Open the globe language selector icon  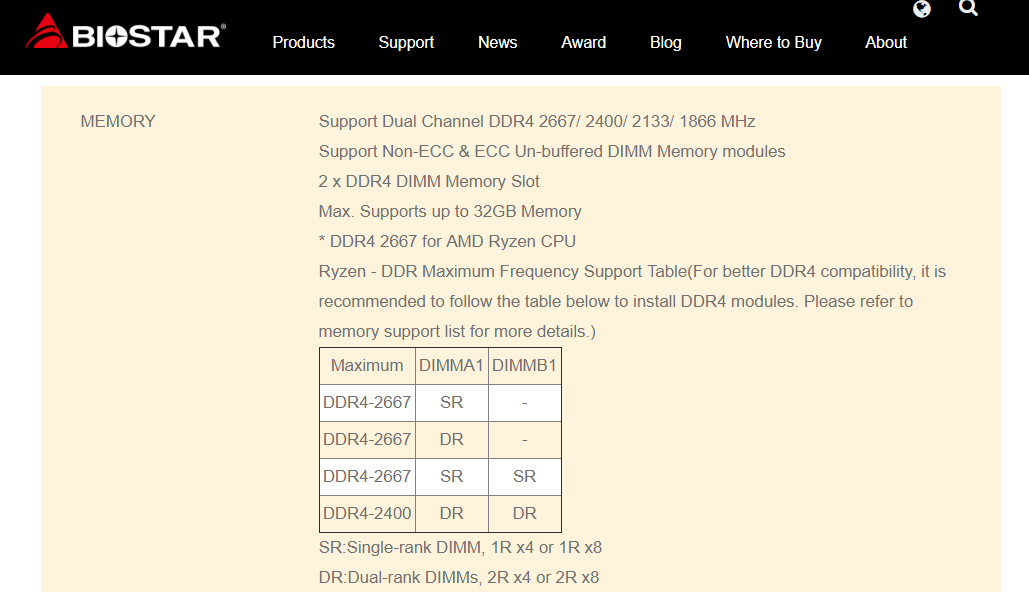tap(921, 9)
